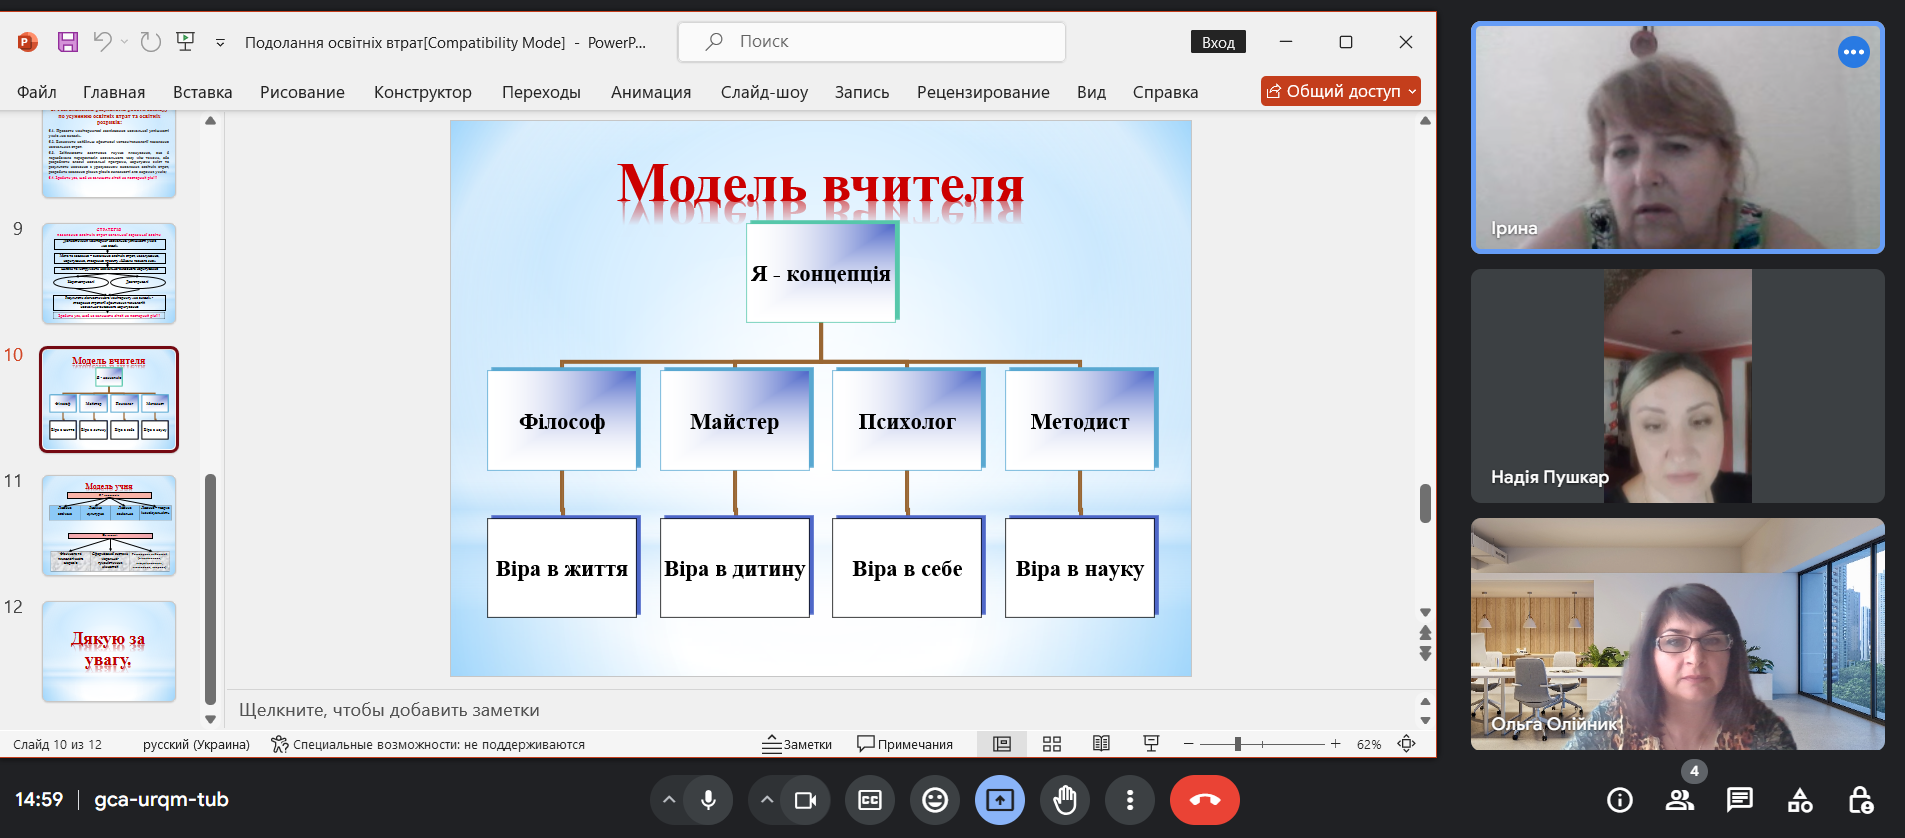Open the Переходы tab
Image resolution: width=1905 pixels, height=838 pixels.
[541, 92]
